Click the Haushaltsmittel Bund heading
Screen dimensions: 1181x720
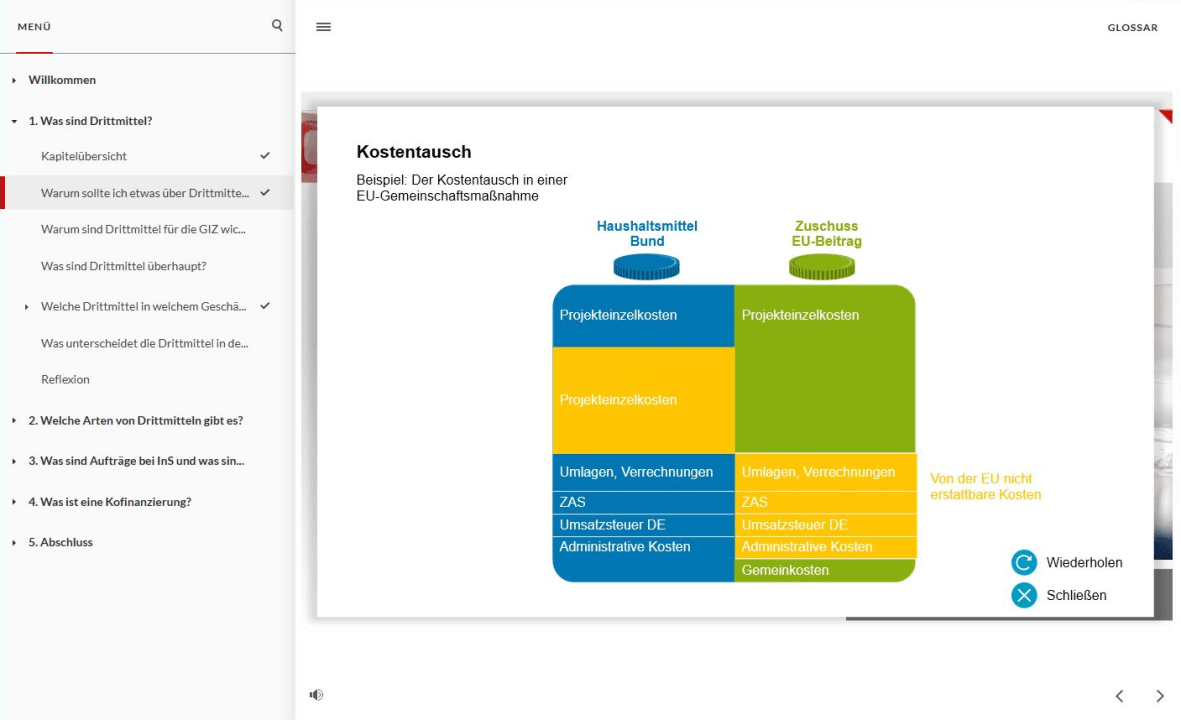(x=647, y=233)
